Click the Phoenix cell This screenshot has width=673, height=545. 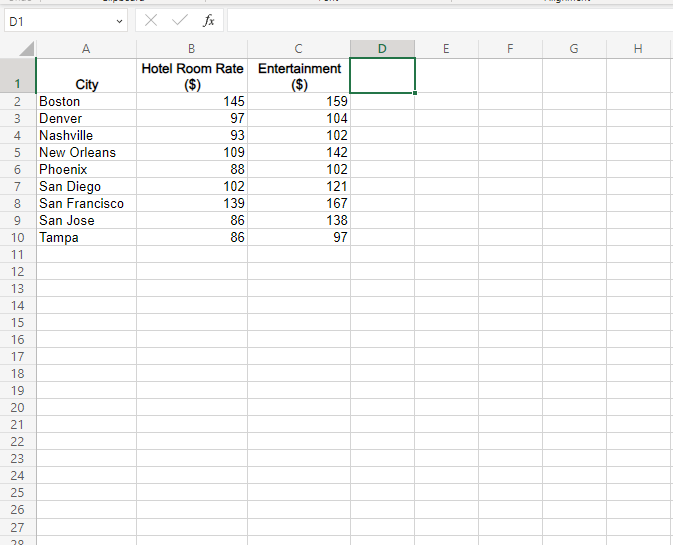86,170
